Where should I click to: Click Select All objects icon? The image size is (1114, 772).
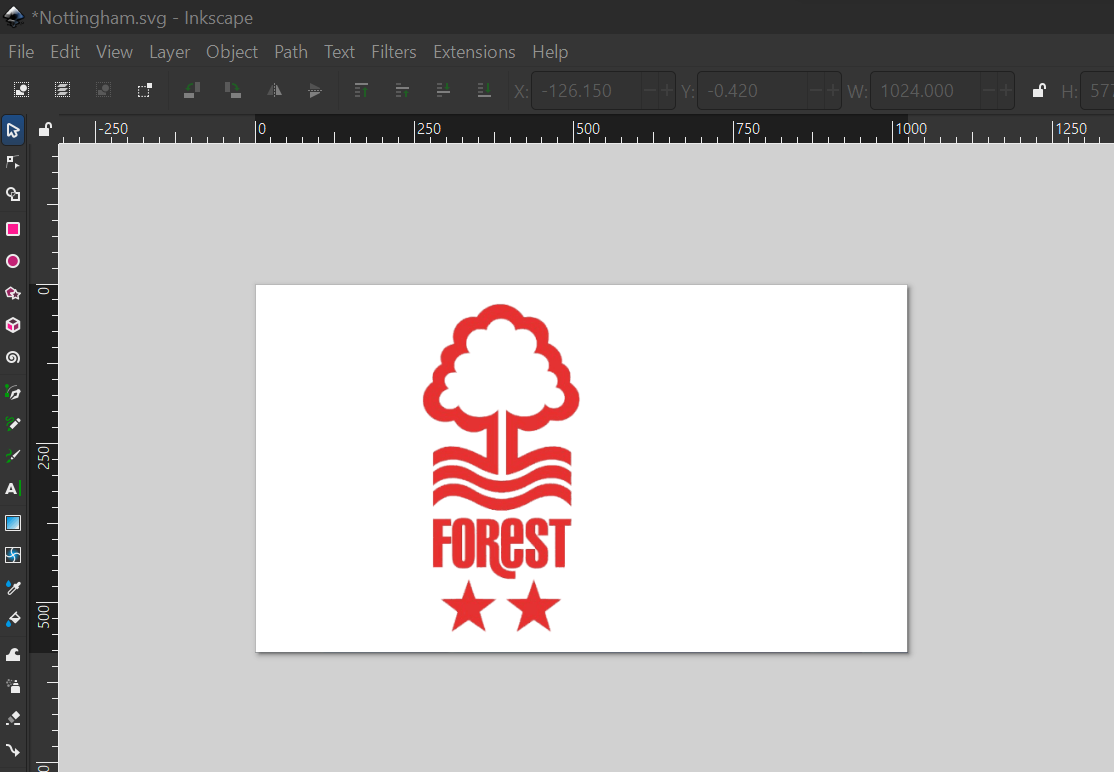pyautogui.click(x=21, y=90)
